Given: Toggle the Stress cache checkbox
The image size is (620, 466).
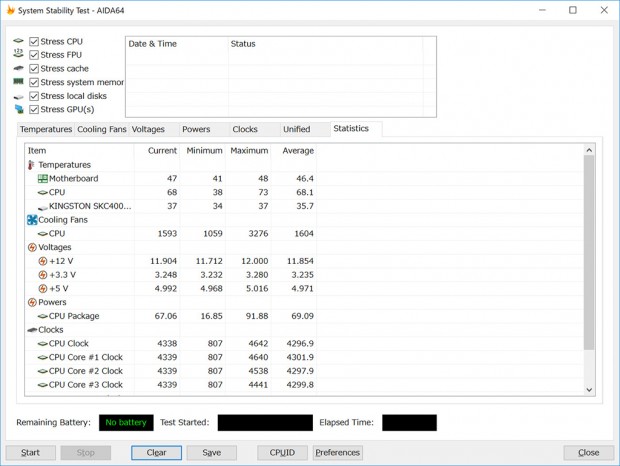Looking at the screenshot, I should click(x=34, y=69).
